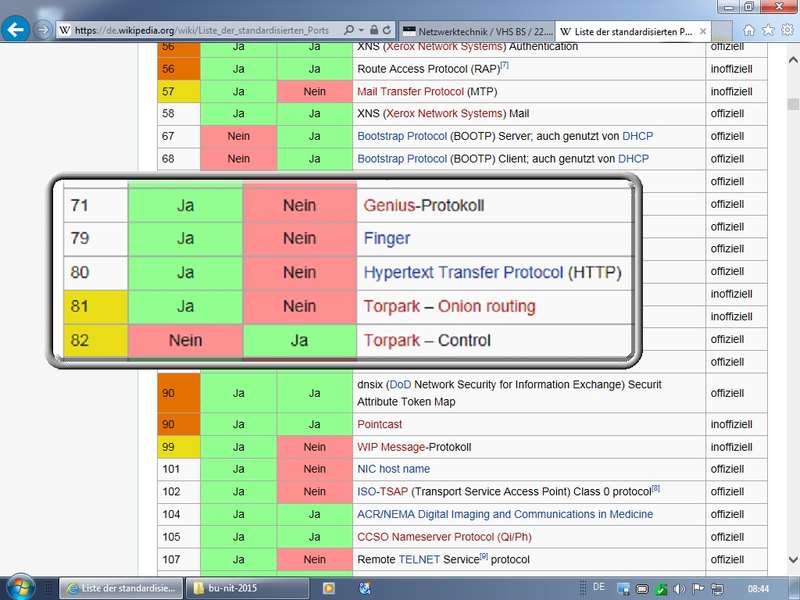Launch the media player taskbar icon
The width and height of the screenshot is (800, 600).
[327, 588]
